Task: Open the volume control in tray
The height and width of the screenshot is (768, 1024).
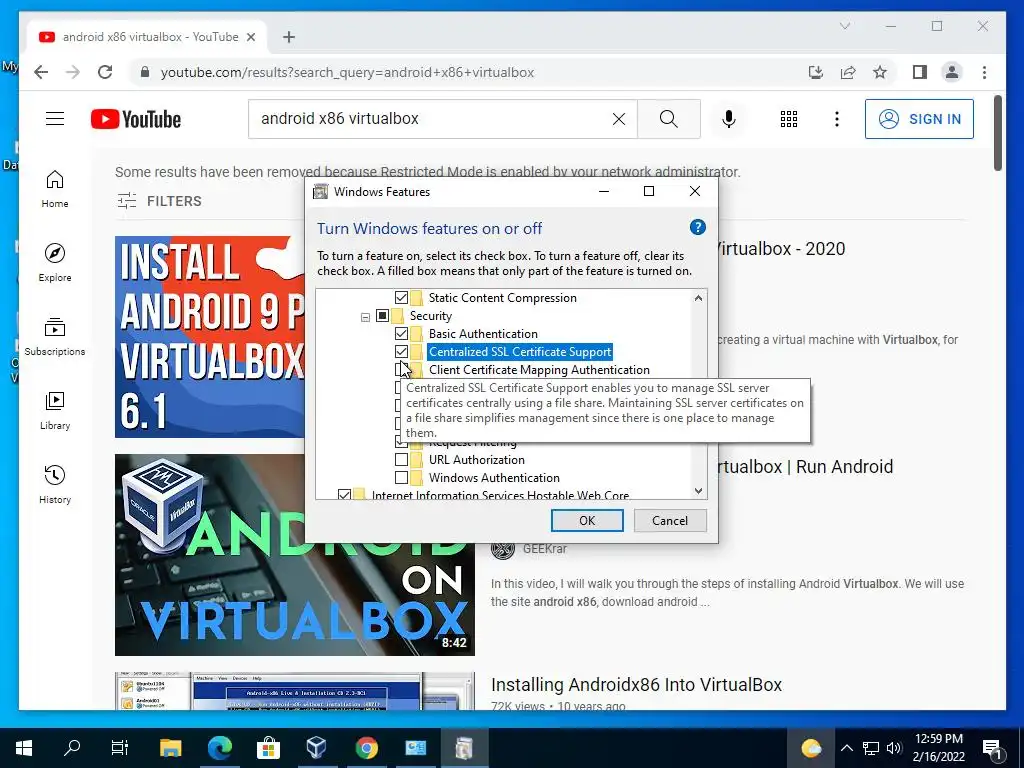Action: (895, 748)
